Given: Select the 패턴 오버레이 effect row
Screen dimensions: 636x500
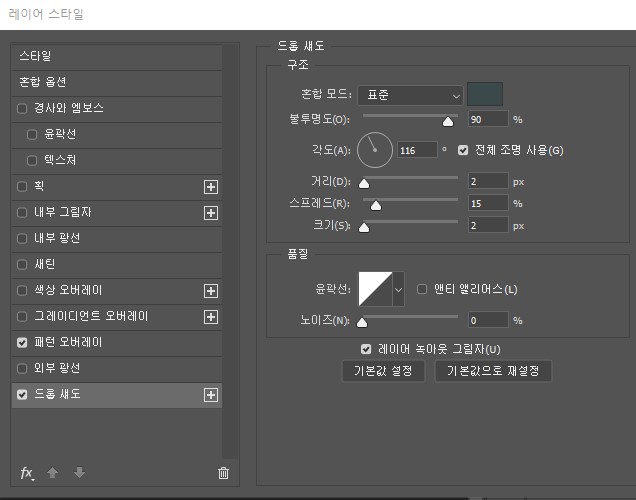Looking at the screenshot, I should click(117, 343).
